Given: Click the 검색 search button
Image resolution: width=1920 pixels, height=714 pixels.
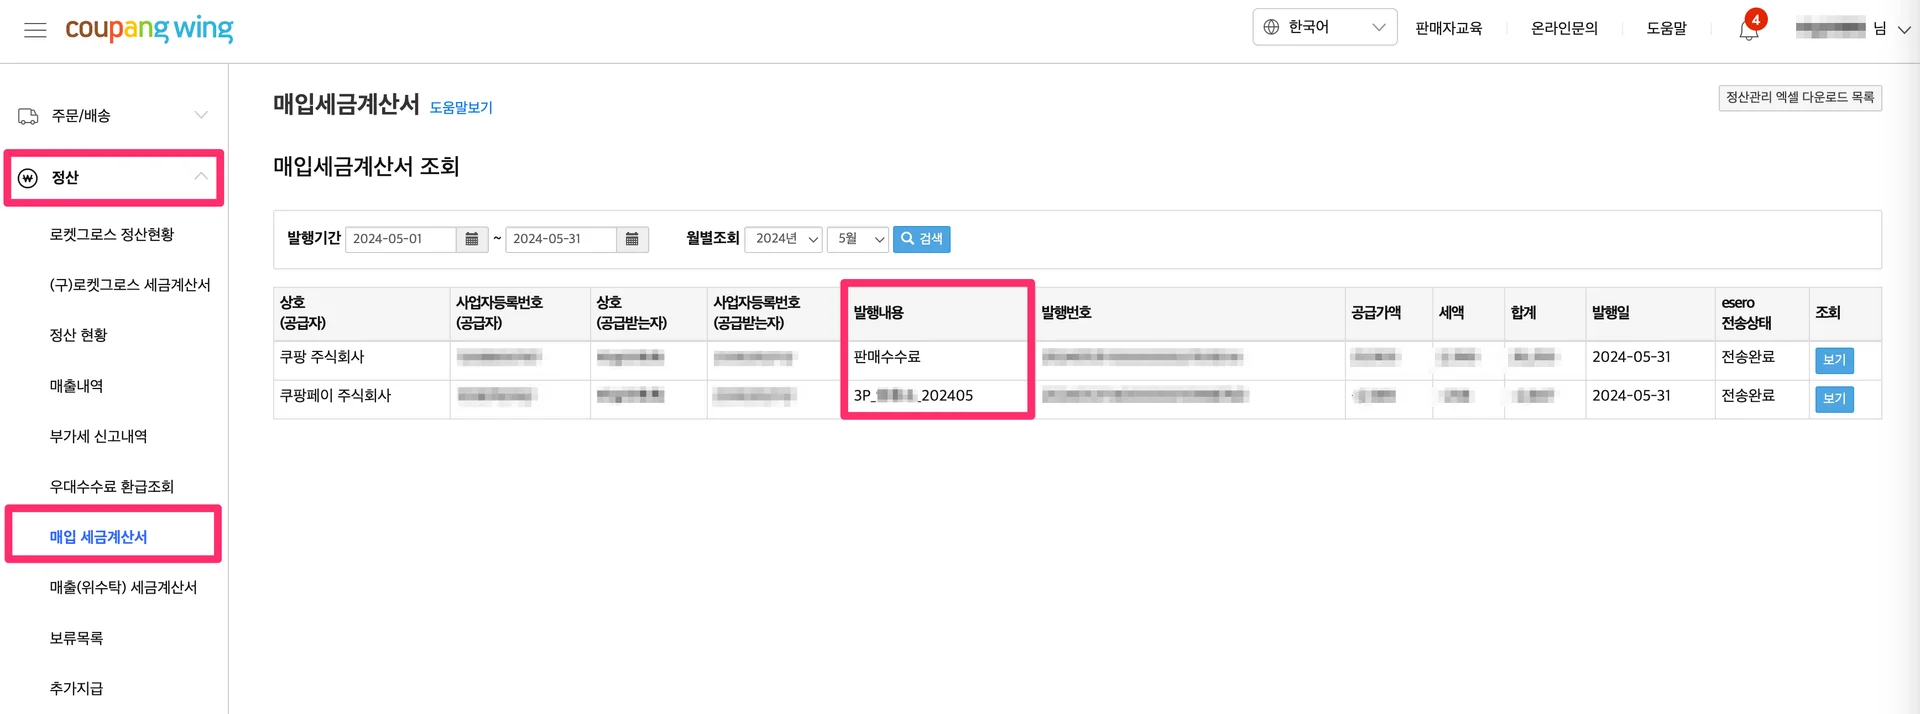Looking at the screenshot, I should coord(921,239).
